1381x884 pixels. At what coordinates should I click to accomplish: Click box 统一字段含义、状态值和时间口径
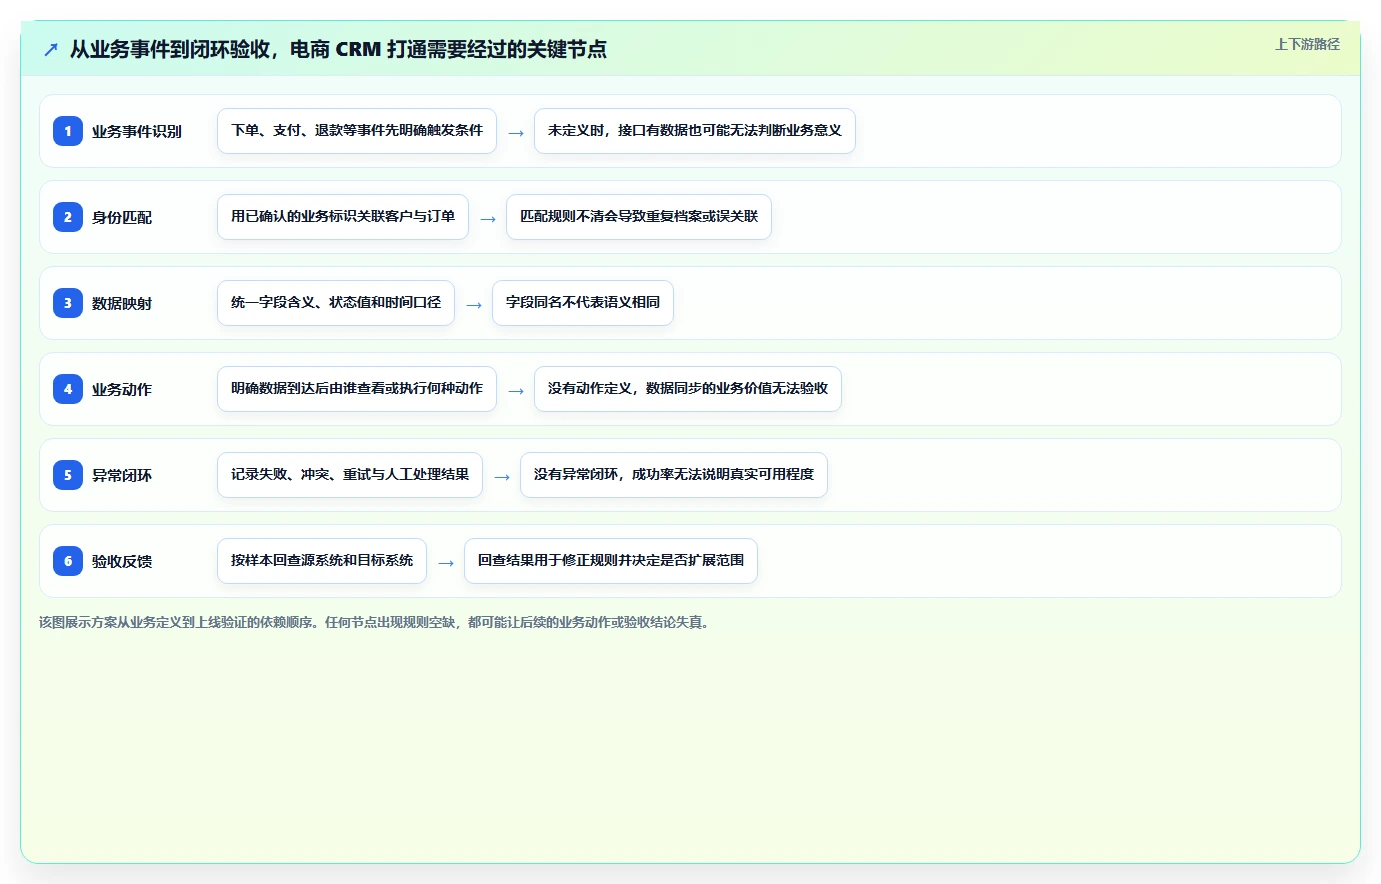336,303
